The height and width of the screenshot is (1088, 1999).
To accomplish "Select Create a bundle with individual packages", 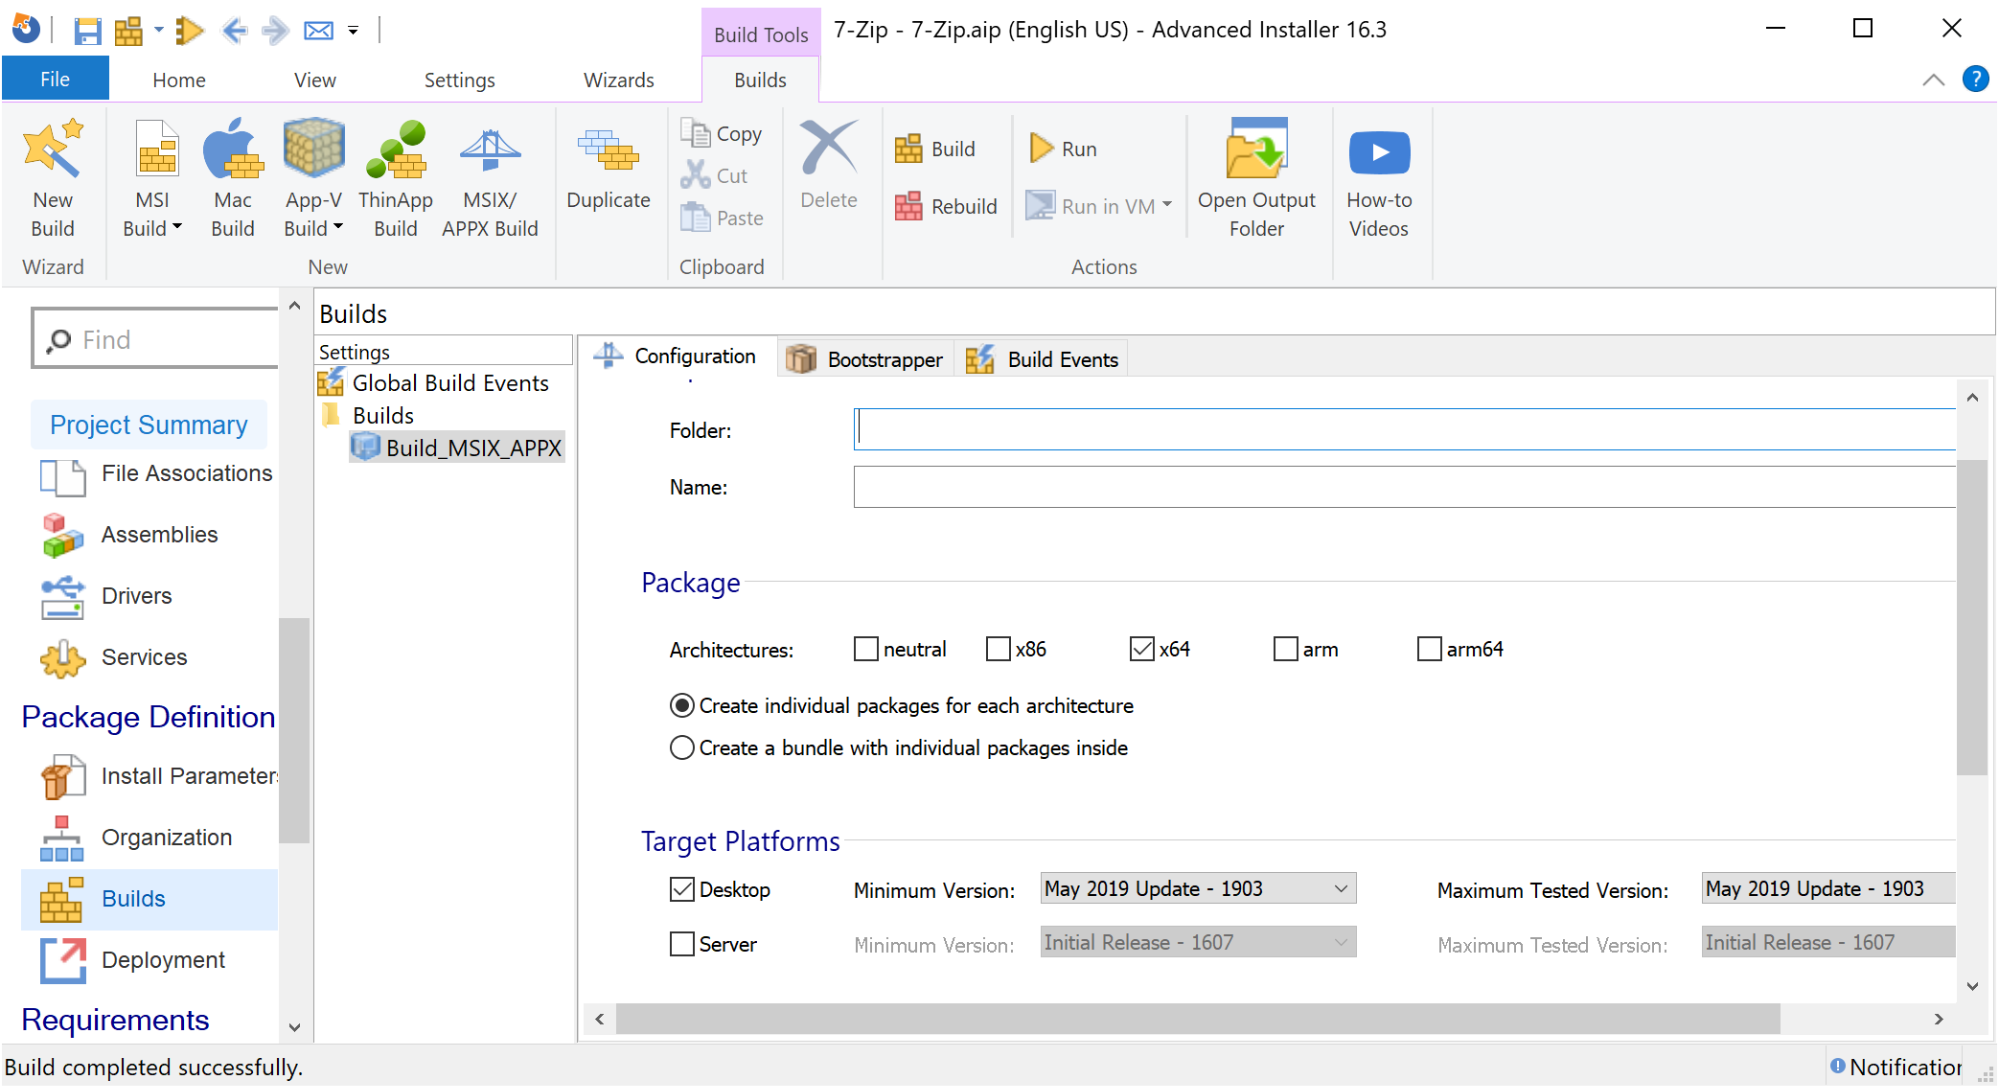I will point(682,748).
